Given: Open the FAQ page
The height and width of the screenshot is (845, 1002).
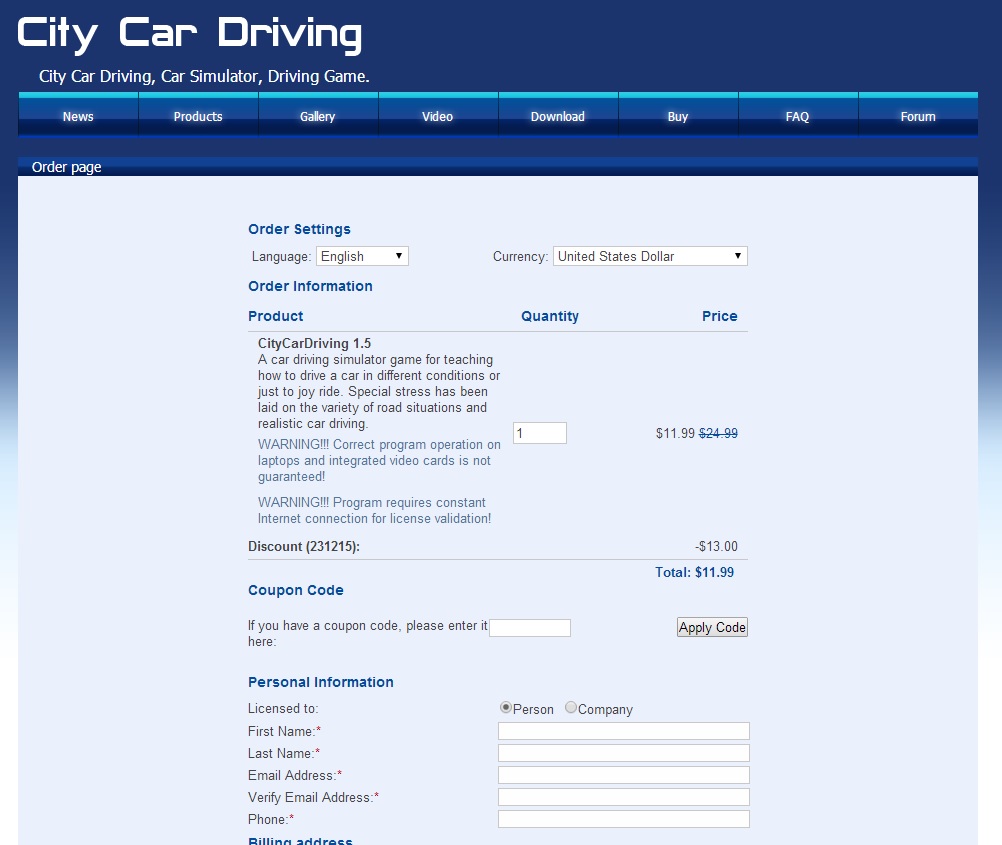Looking at the screenshot, I should coord(798,117).
